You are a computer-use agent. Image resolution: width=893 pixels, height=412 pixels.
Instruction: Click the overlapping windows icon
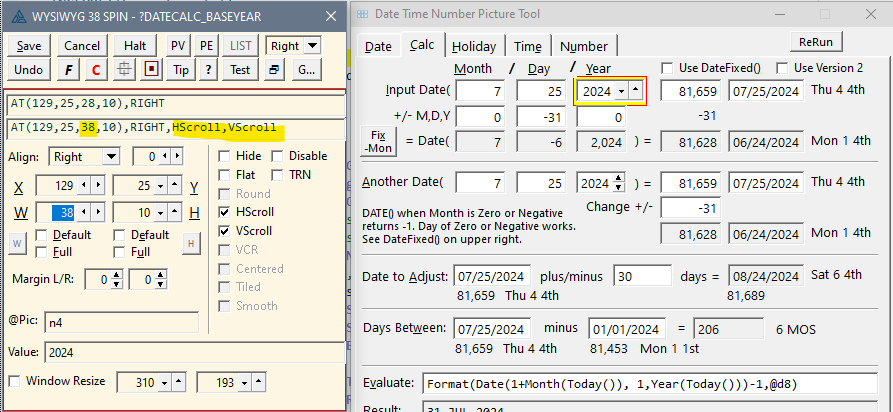274,70
